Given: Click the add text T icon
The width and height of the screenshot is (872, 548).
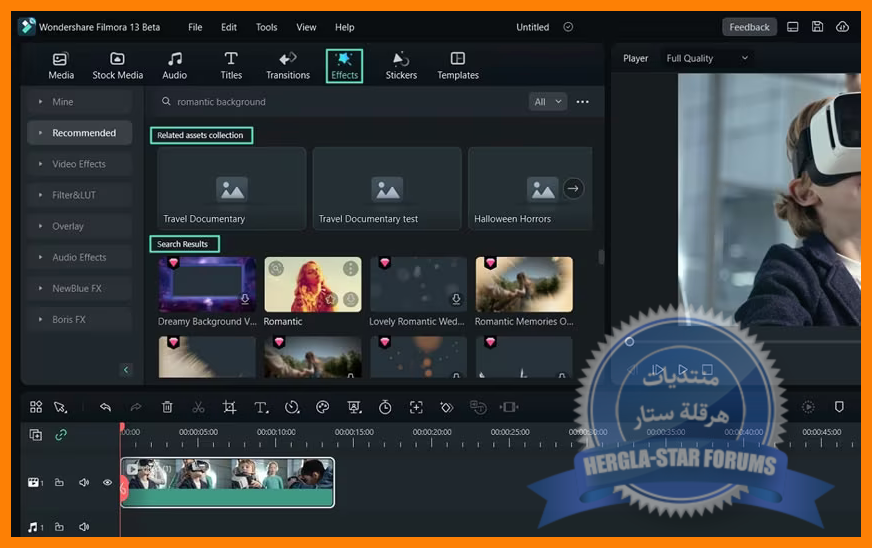Looking at the screenshot, I should coord(261,407).
